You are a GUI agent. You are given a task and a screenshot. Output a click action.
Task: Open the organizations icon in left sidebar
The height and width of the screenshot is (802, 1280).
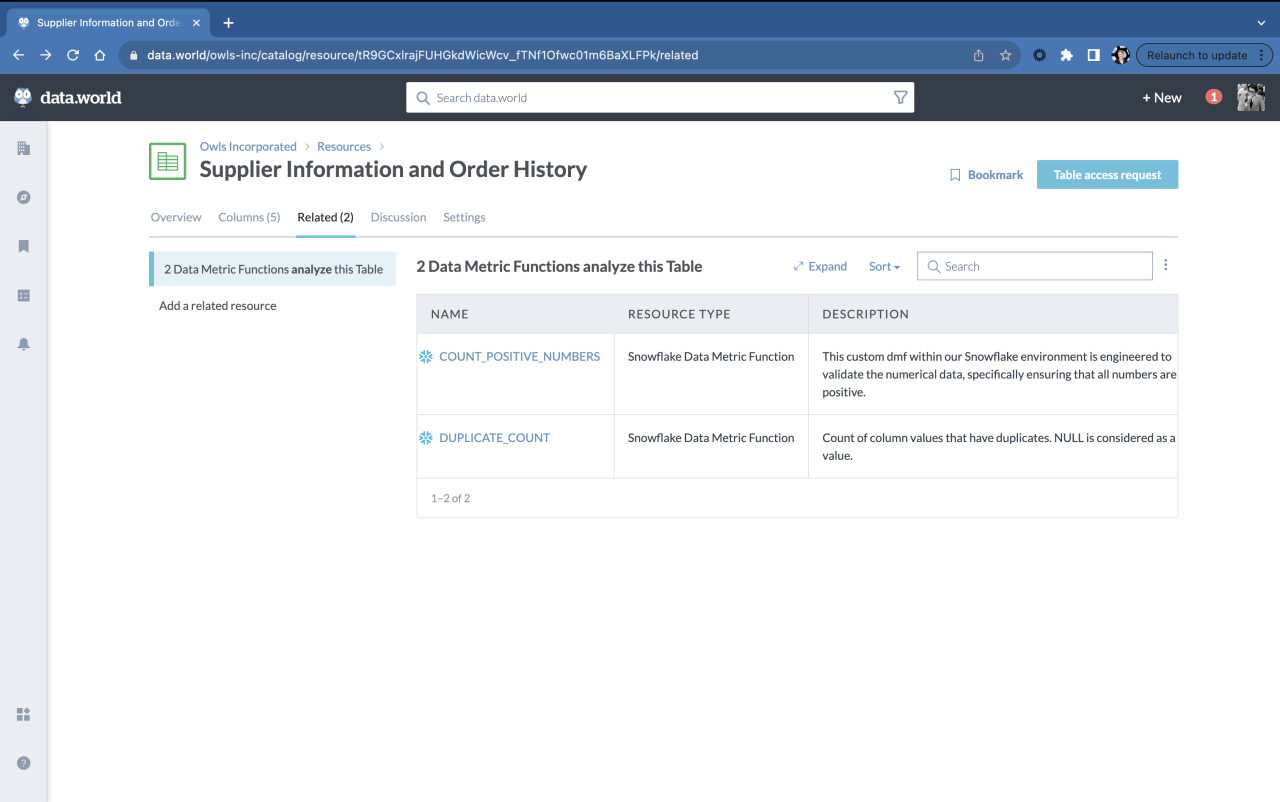(x=24, y=148)
